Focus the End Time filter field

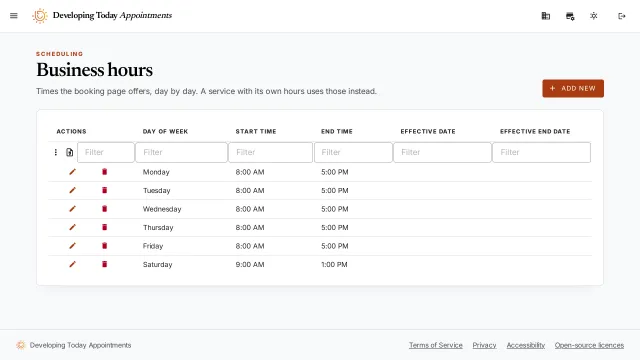click(x=353, y=152)
